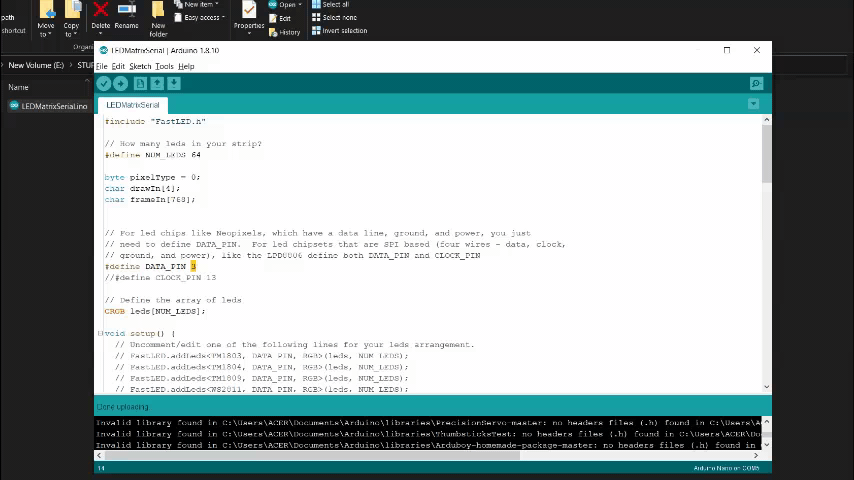Create a new sketch from toolbar
This screenshot has height=480, width=854.
coord(140,84)
